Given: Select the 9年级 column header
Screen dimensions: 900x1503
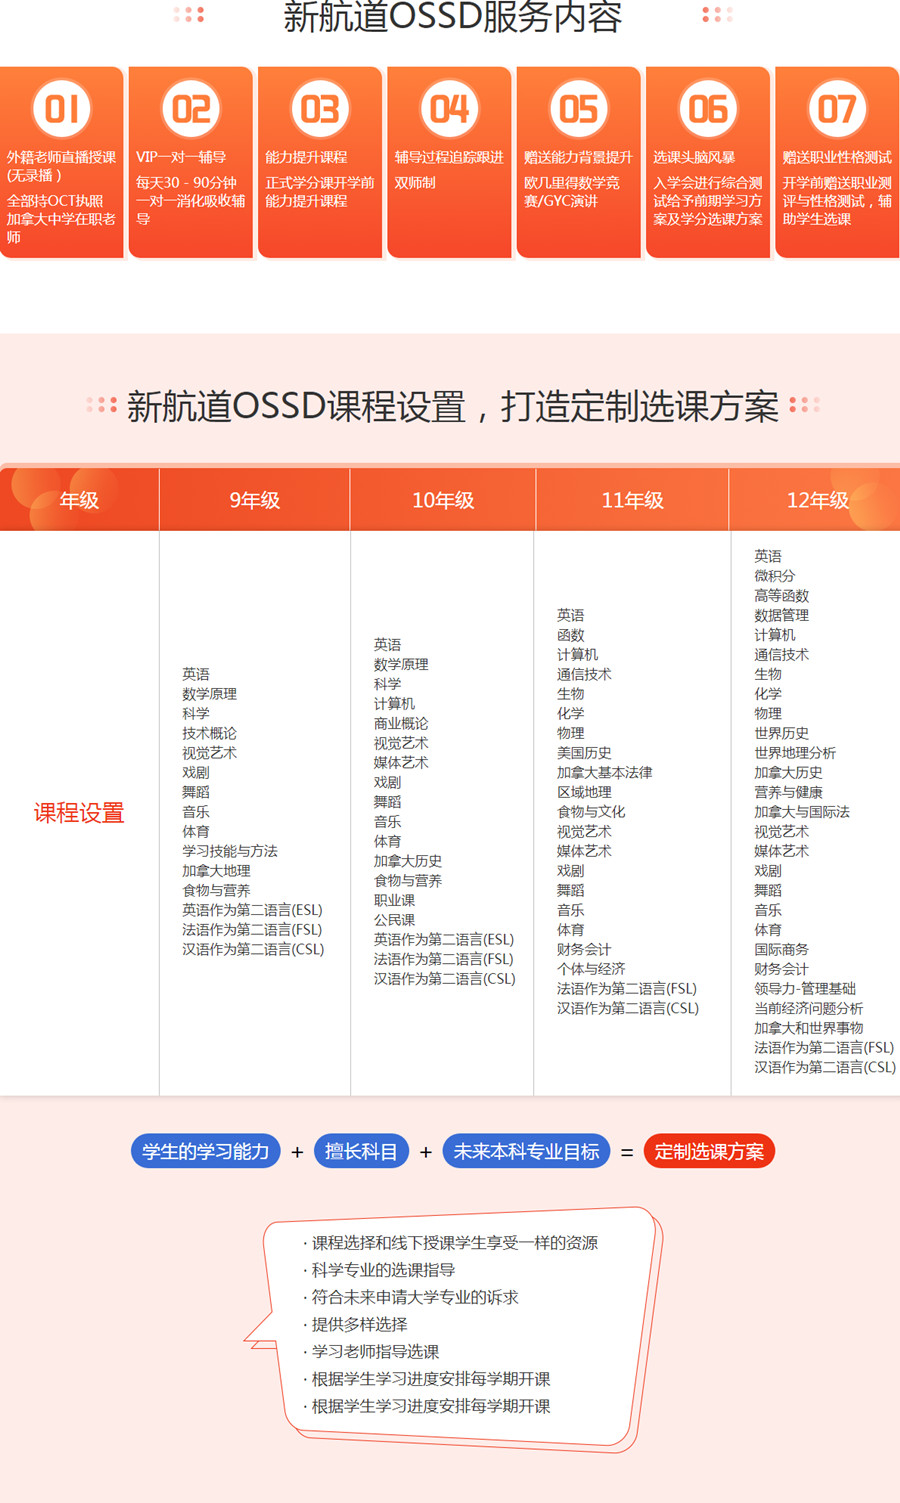Looking at the screenshot, I should tap(255, 500).
